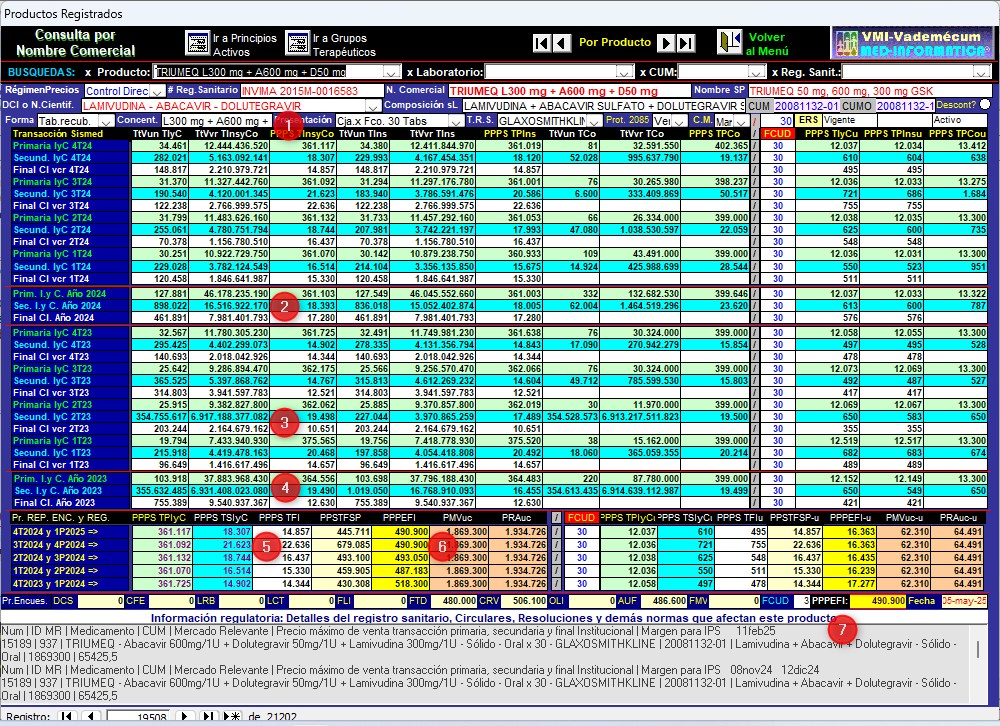The image size is (1000, 726).
Task: Click the CUMO gray button
Action: [858, 105]
